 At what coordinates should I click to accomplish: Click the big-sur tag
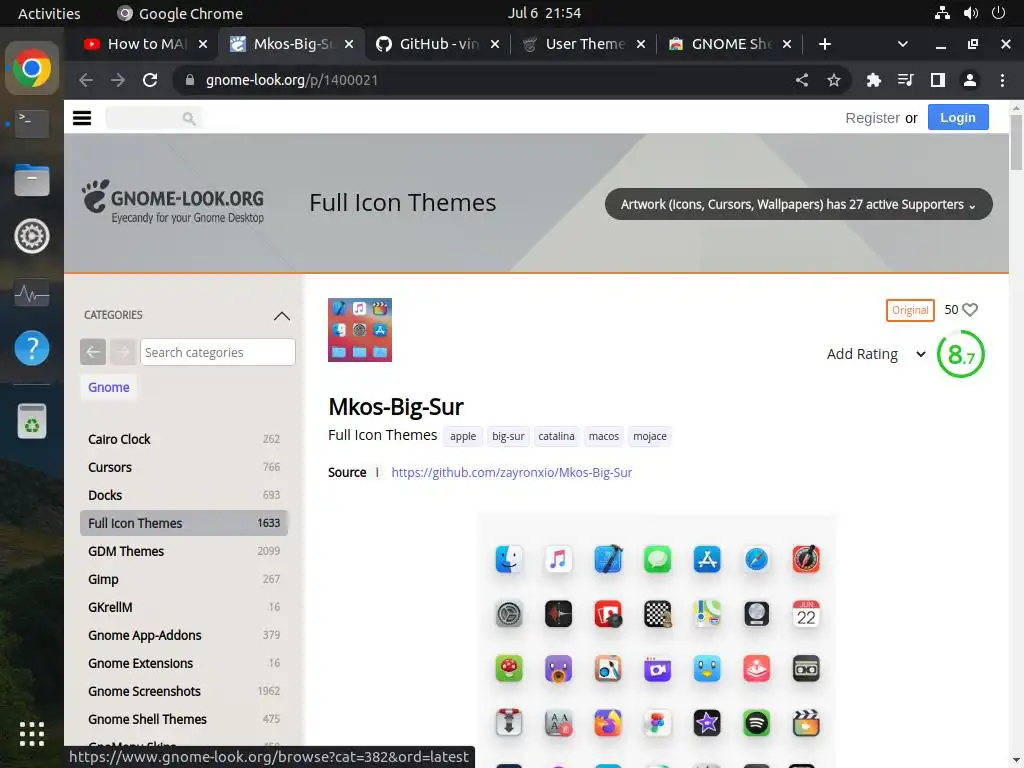(x=508, y=436)
